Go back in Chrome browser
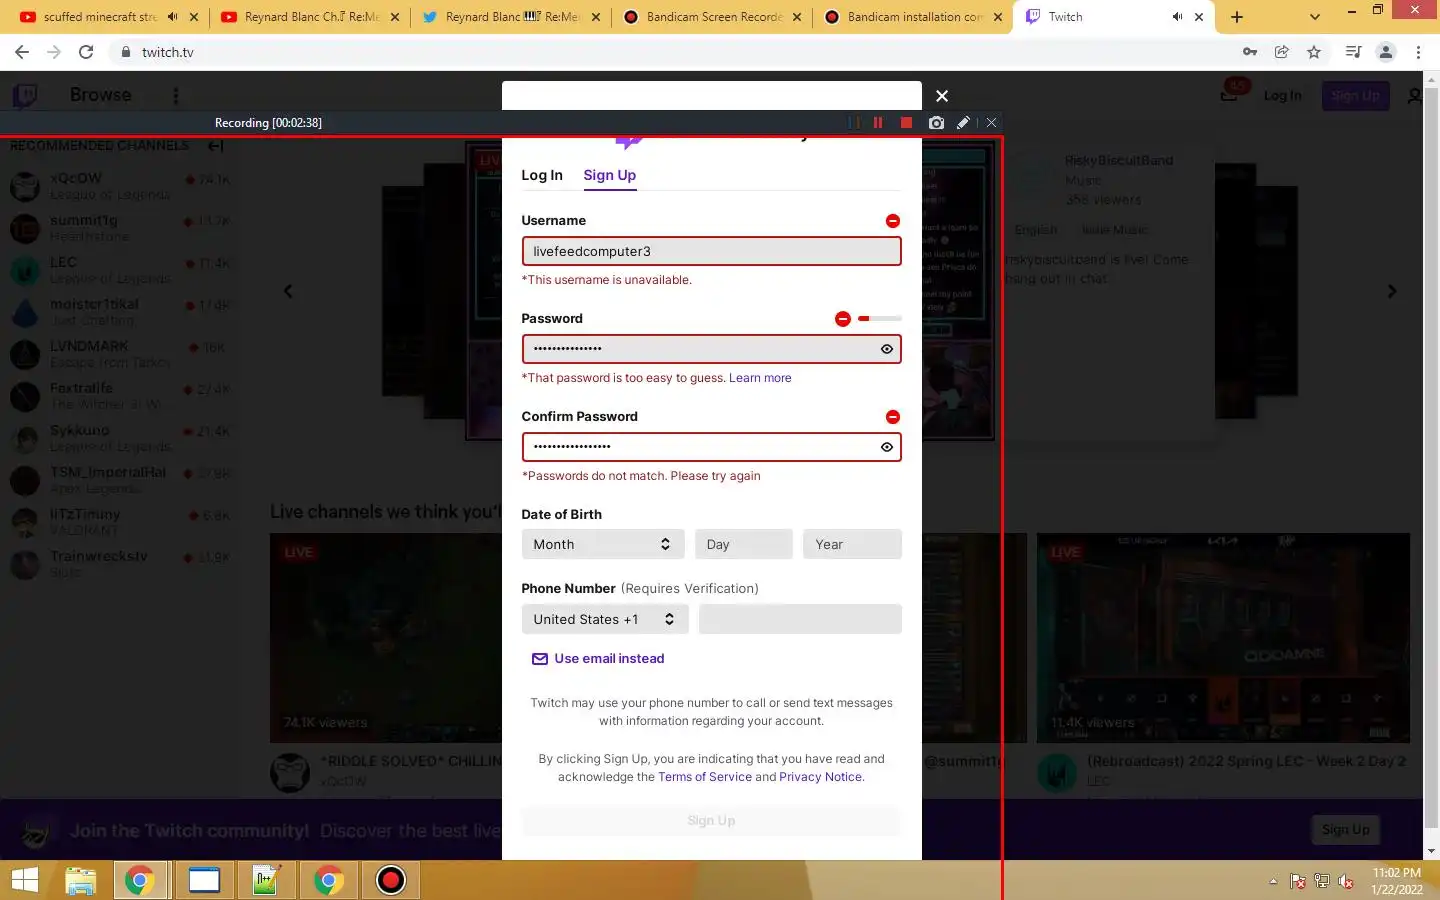The image size is (1440, 900). (22, 52)
